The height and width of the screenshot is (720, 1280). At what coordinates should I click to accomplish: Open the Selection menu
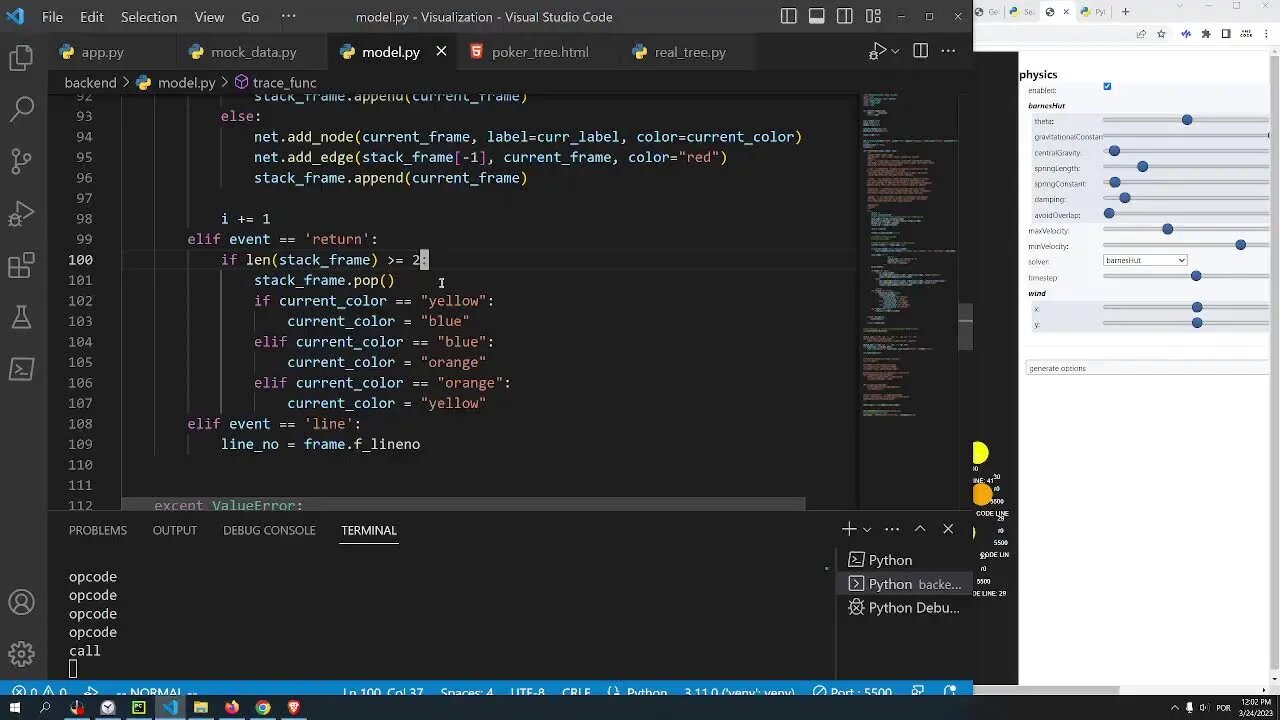(x=149, y=17)
